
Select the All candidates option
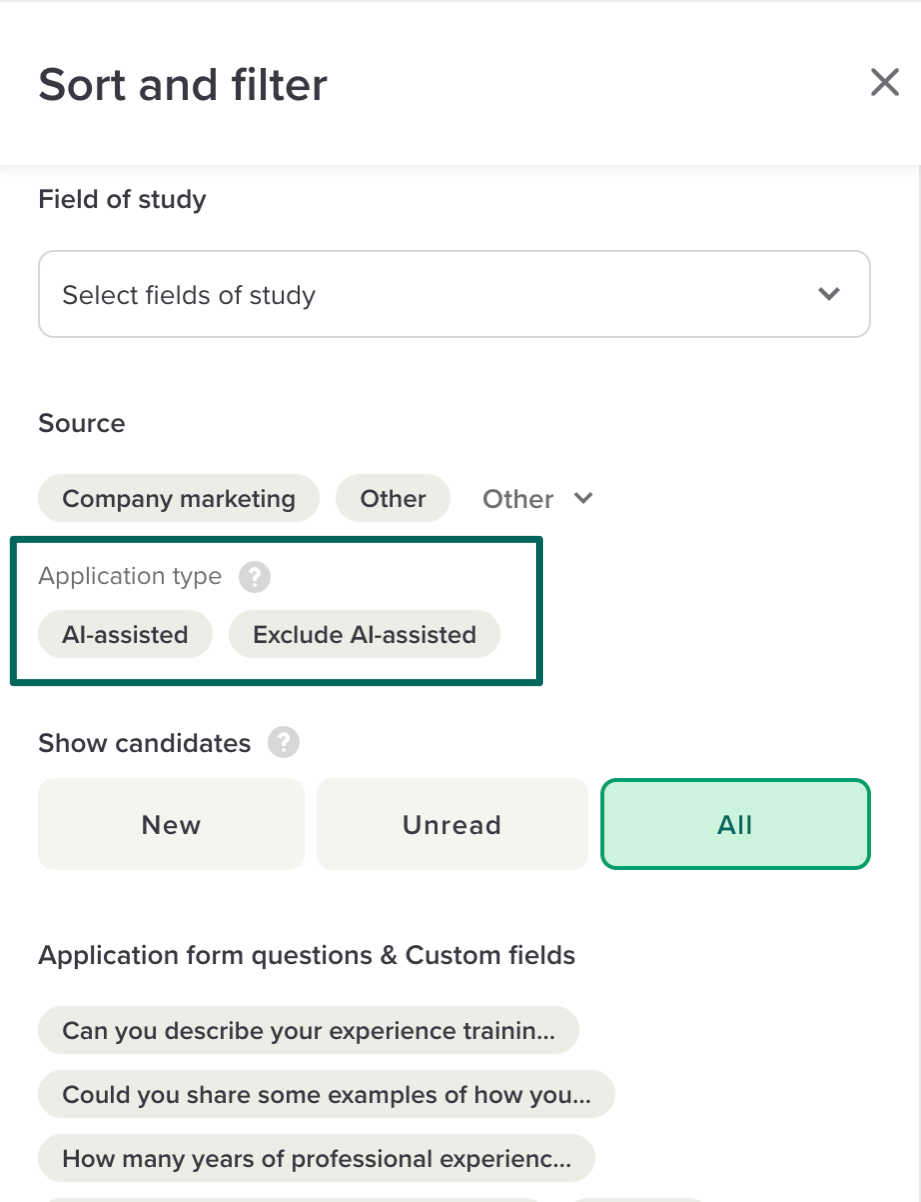coord(735,825)
